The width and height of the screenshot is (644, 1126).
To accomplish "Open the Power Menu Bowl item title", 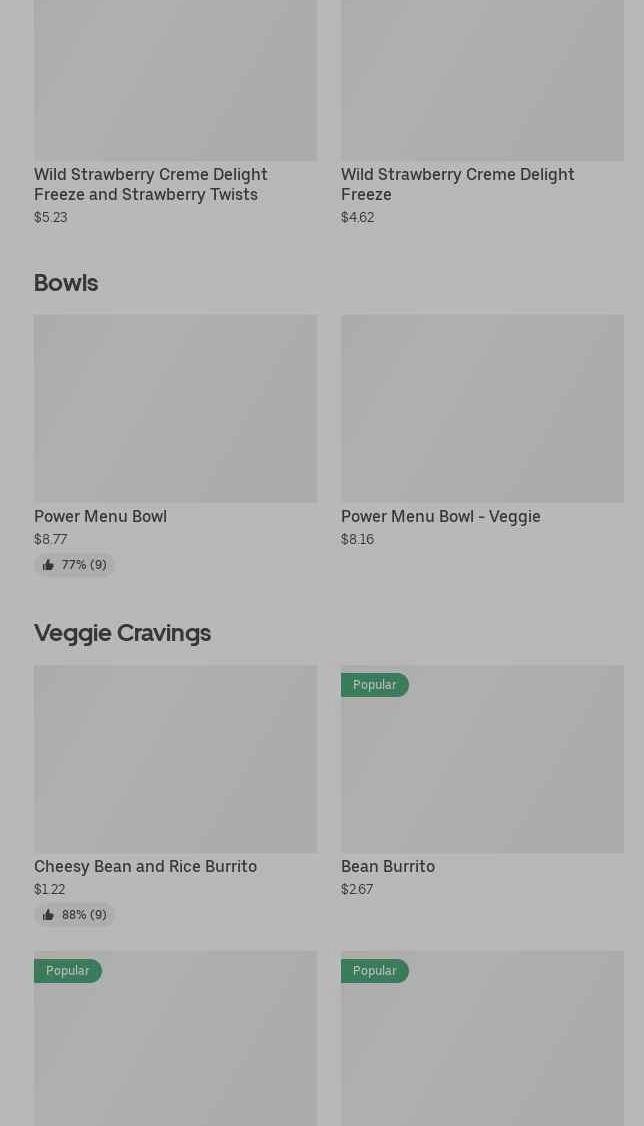I will click(x=100, y=517).
